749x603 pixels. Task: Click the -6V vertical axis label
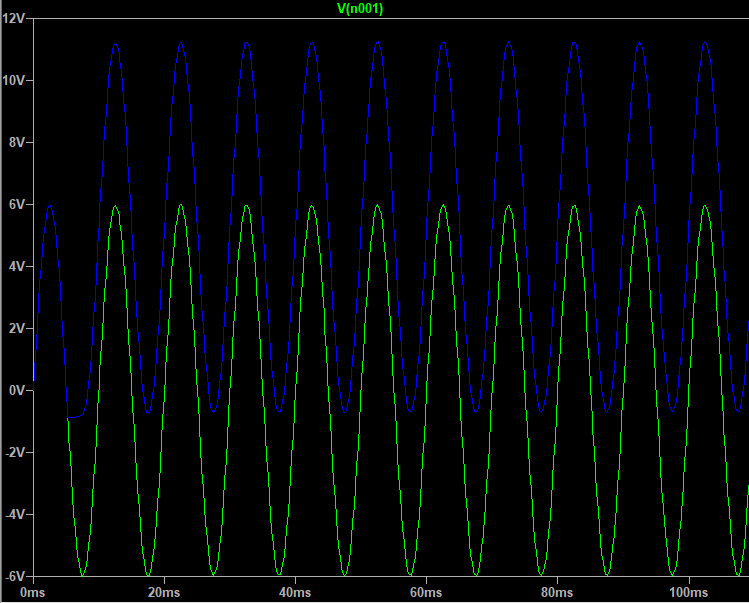(15, 577)
